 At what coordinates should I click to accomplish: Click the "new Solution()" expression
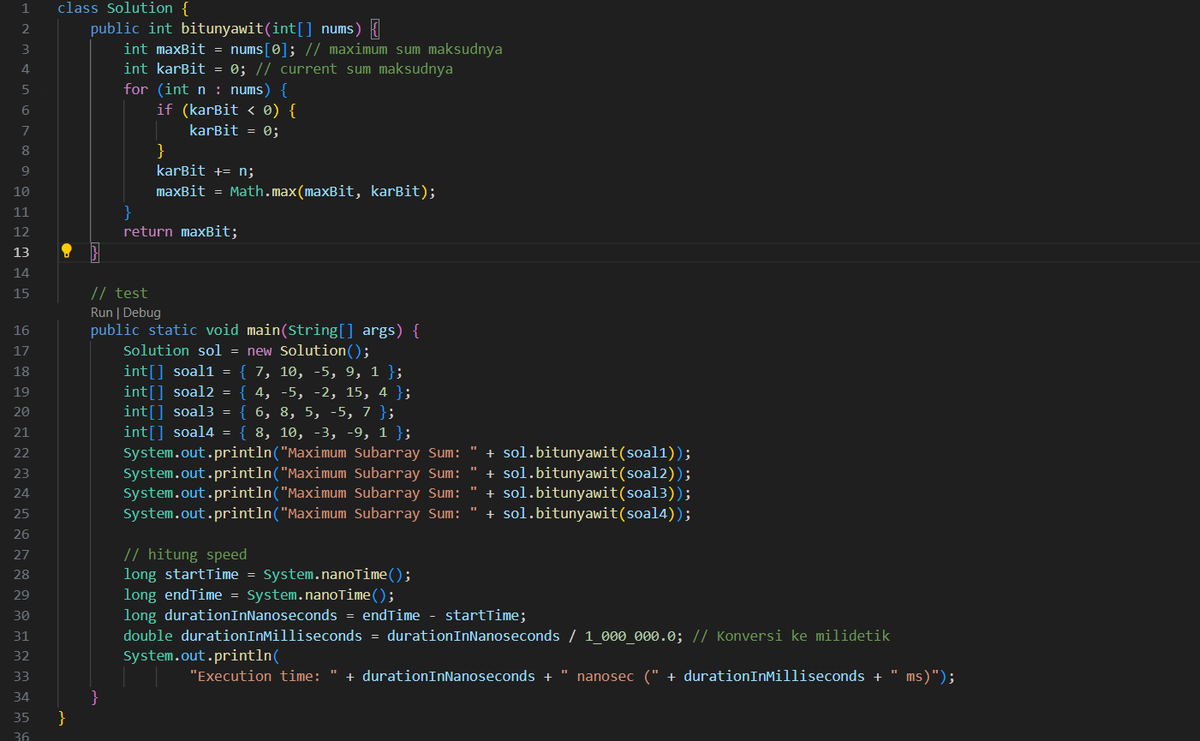point(305,351)
